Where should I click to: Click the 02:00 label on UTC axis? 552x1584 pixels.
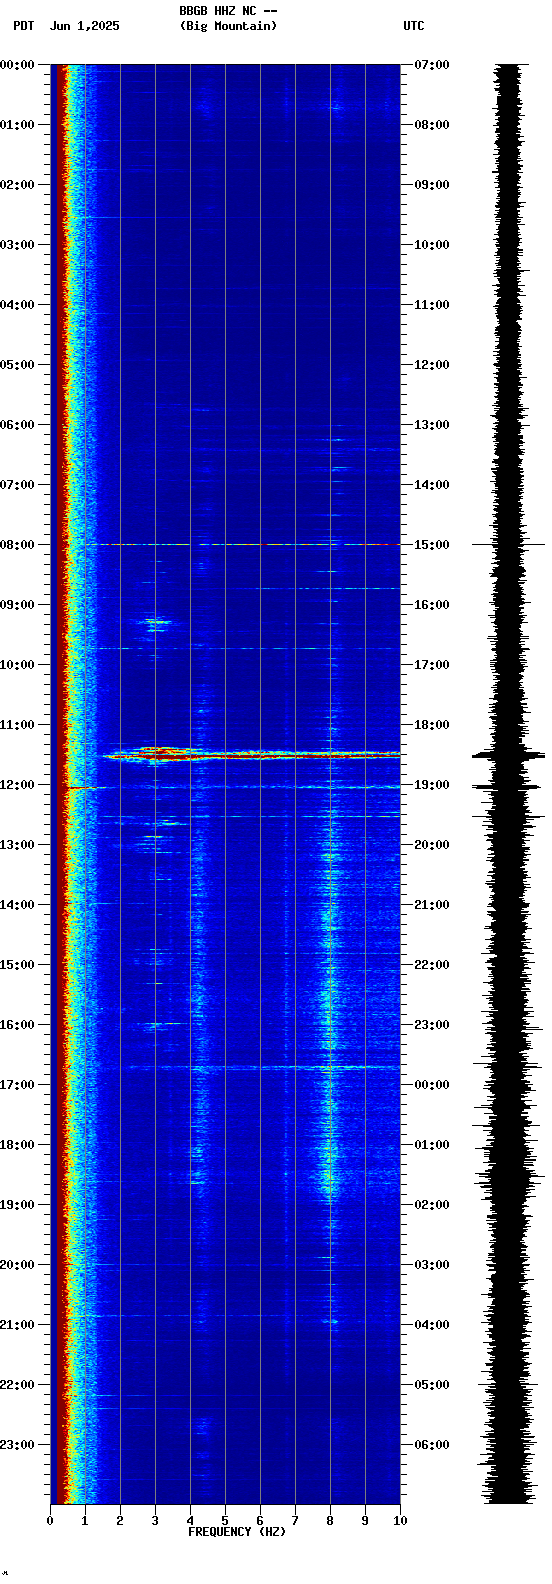[x=432, y=1205]
